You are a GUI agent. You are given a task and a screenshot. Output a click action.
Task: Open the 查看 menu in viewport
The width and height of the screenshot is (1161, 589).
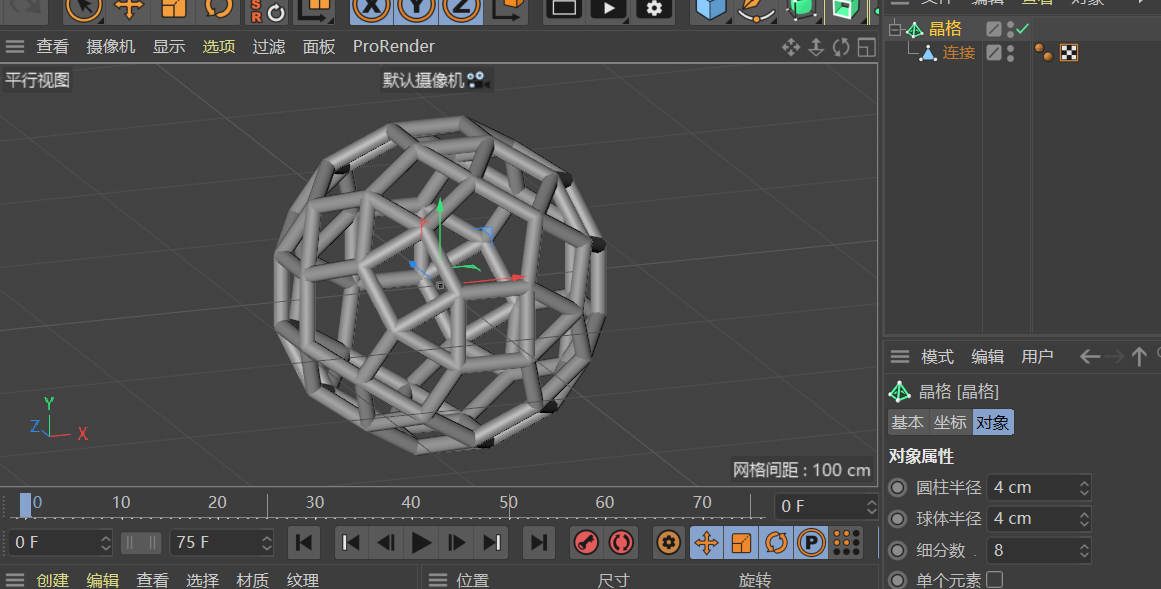[53, 47]
